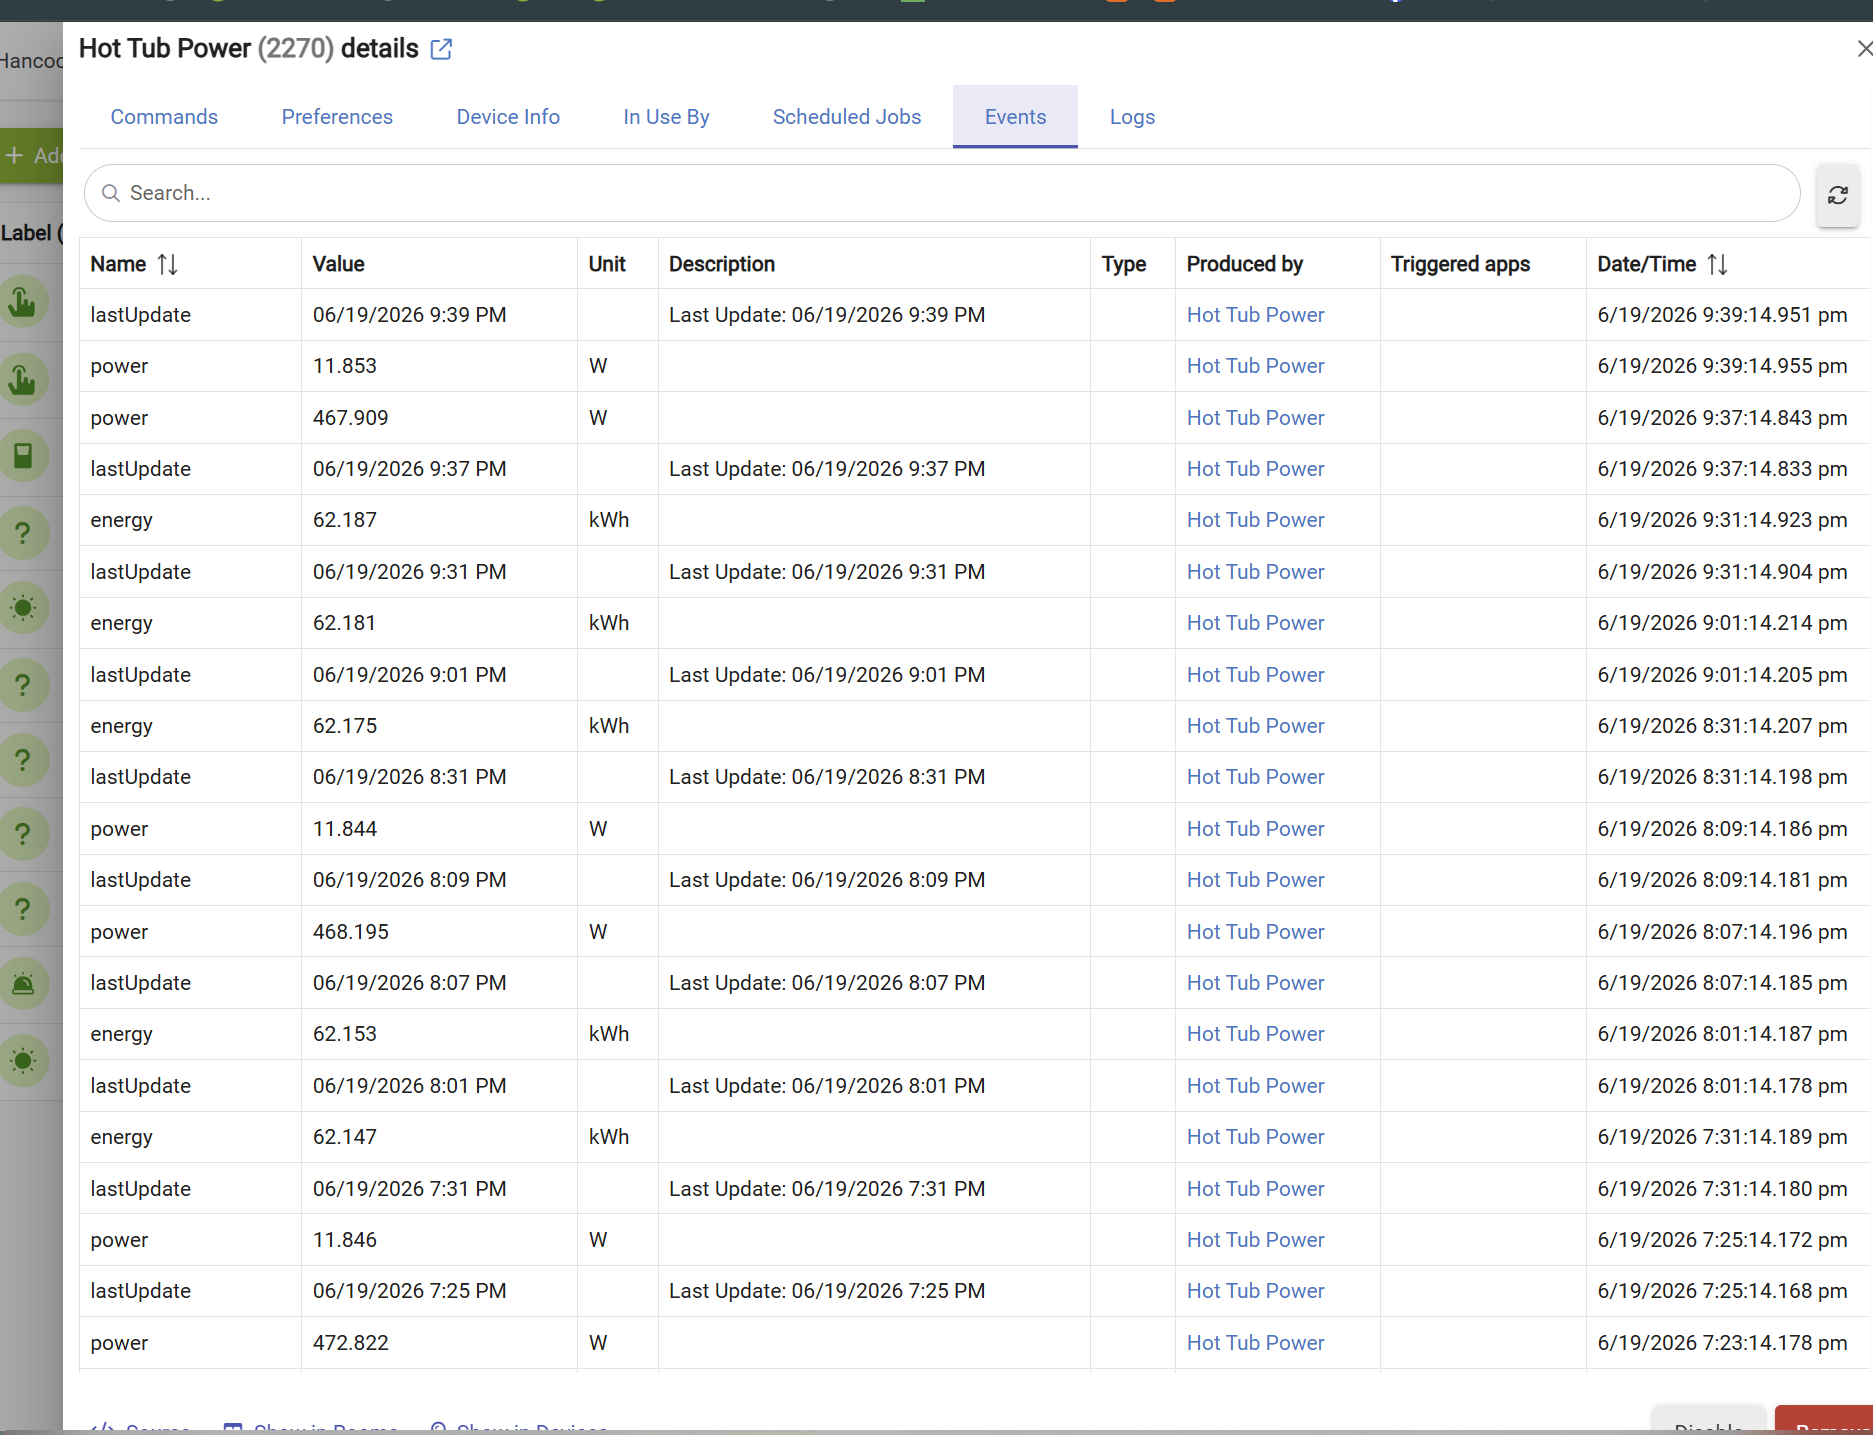View the Scheduled Jobs tab
The image size is (1873, 1435).
847,117
